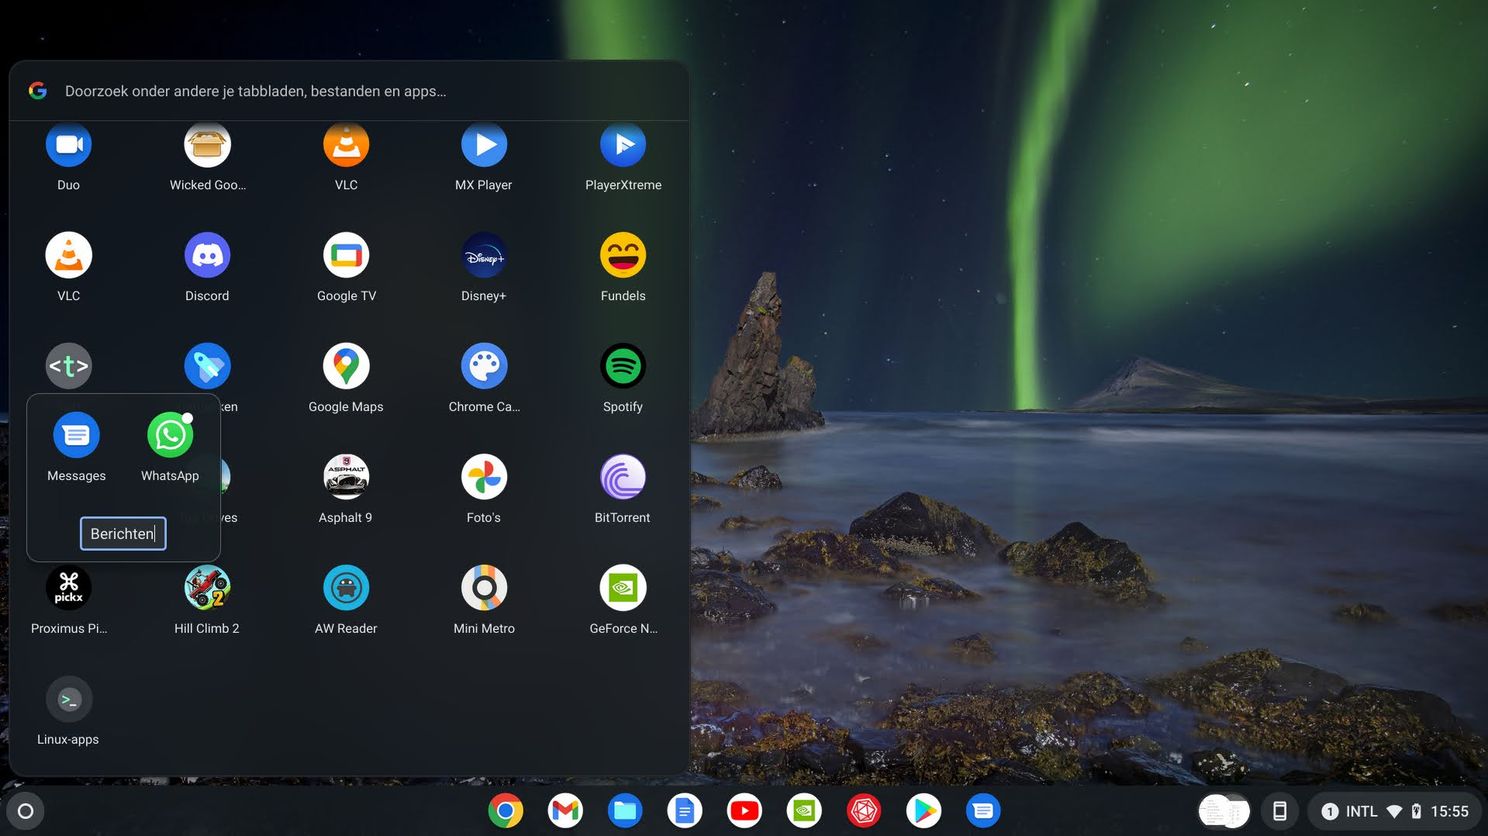Click the launcher circle button on shelf
This screenshot has width=1488, height=836.
coord(26,811)
